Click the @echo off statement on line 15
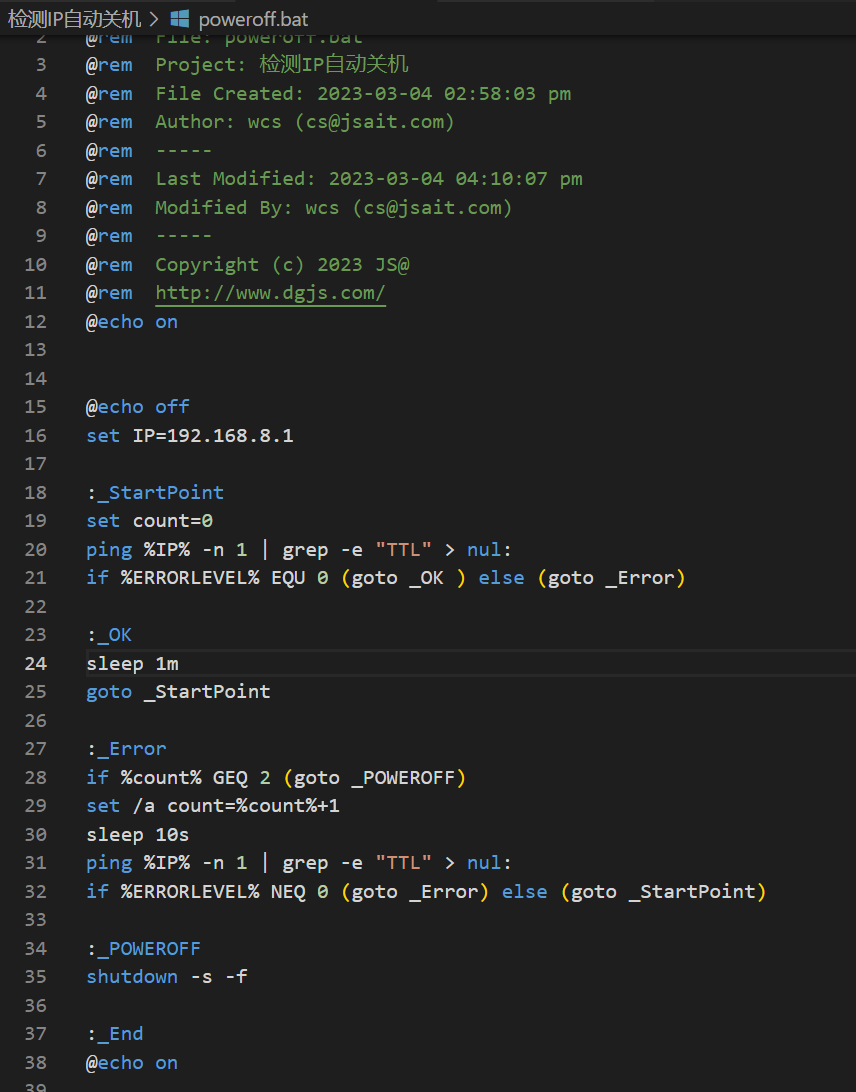This screenshot has width=856, height=1092. point(137,406)
